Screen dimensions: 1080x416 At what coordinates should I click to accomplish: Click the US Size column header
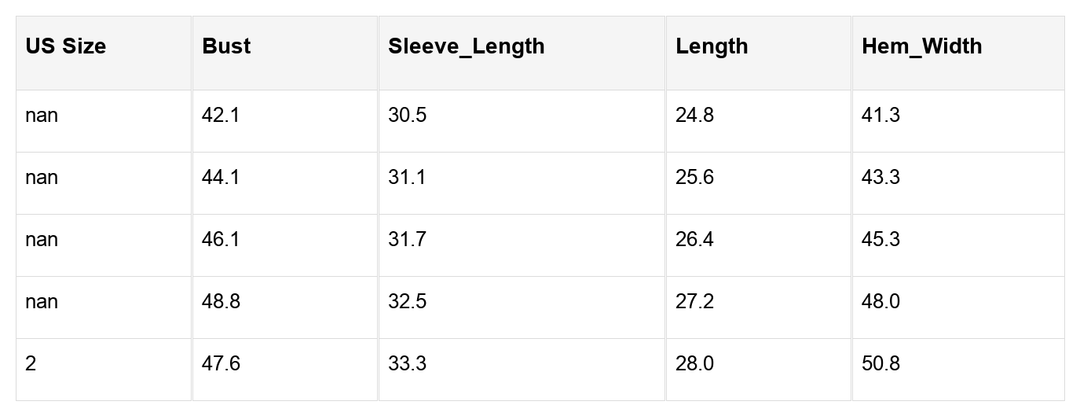pos(66,47)
